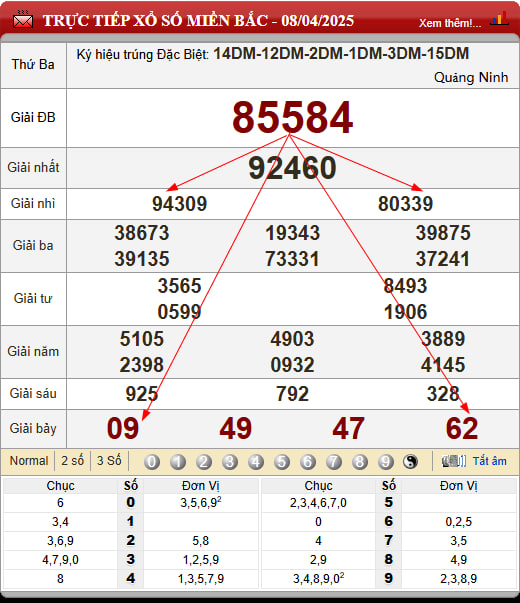
Task: Select the number 6 ball filter
Action: [308, 462]
